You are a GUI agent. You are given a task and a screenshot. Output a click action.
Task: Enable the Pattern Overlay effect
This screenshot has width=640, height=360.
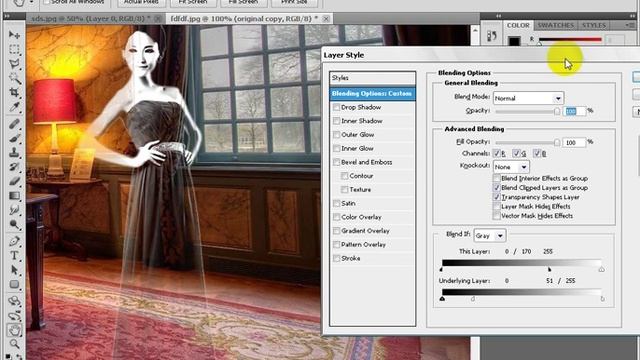(x=336, y=244)
